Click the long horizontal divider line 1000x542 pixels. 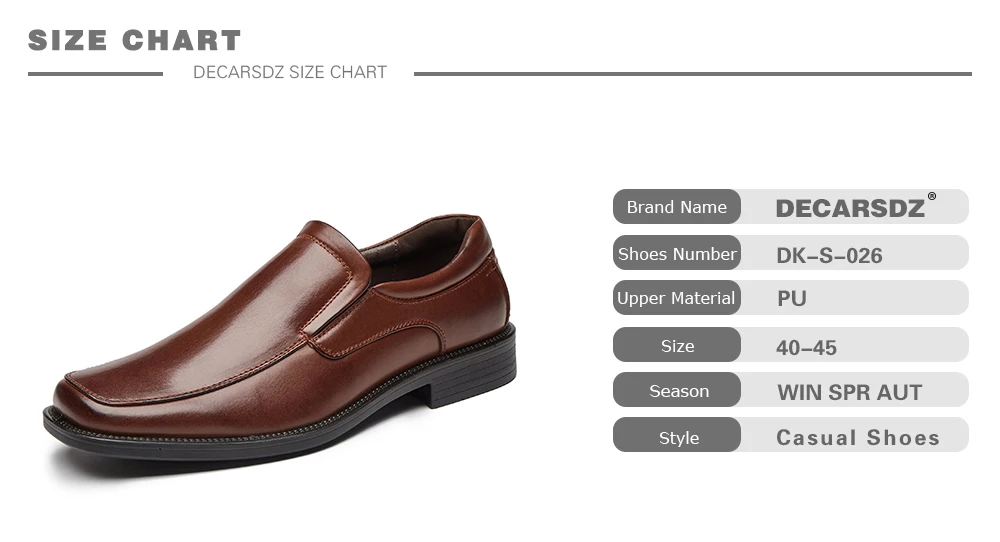click(x=693, y=74)
